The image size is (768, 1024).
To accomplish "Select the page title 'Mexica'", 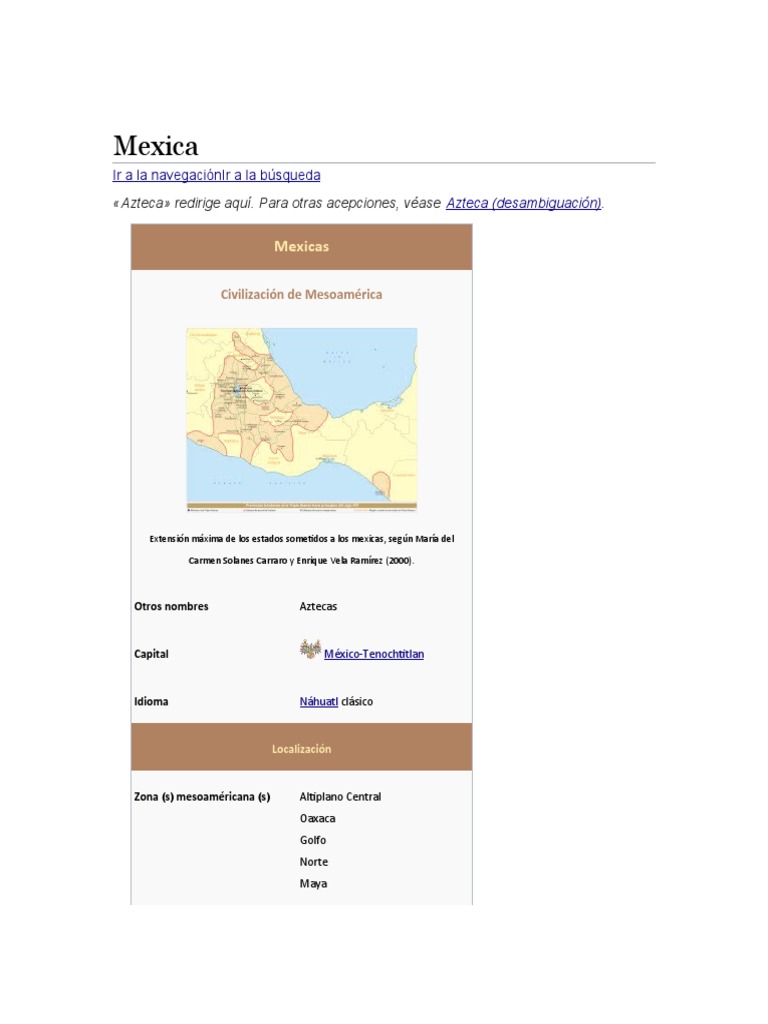I will [155, 146].
